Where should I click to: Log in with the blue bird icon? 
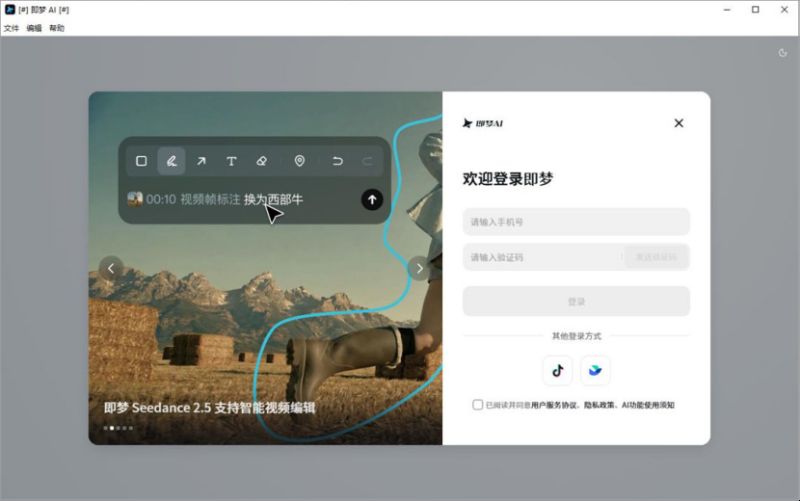tap(595, 370)
